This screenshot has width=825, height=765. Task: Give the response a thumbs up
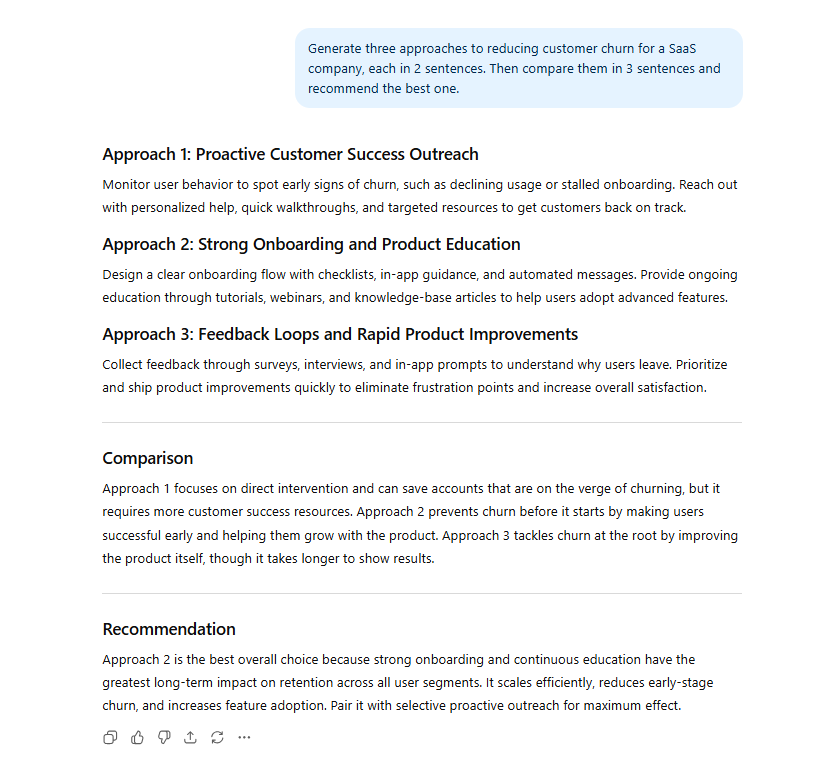coord(137,738)
